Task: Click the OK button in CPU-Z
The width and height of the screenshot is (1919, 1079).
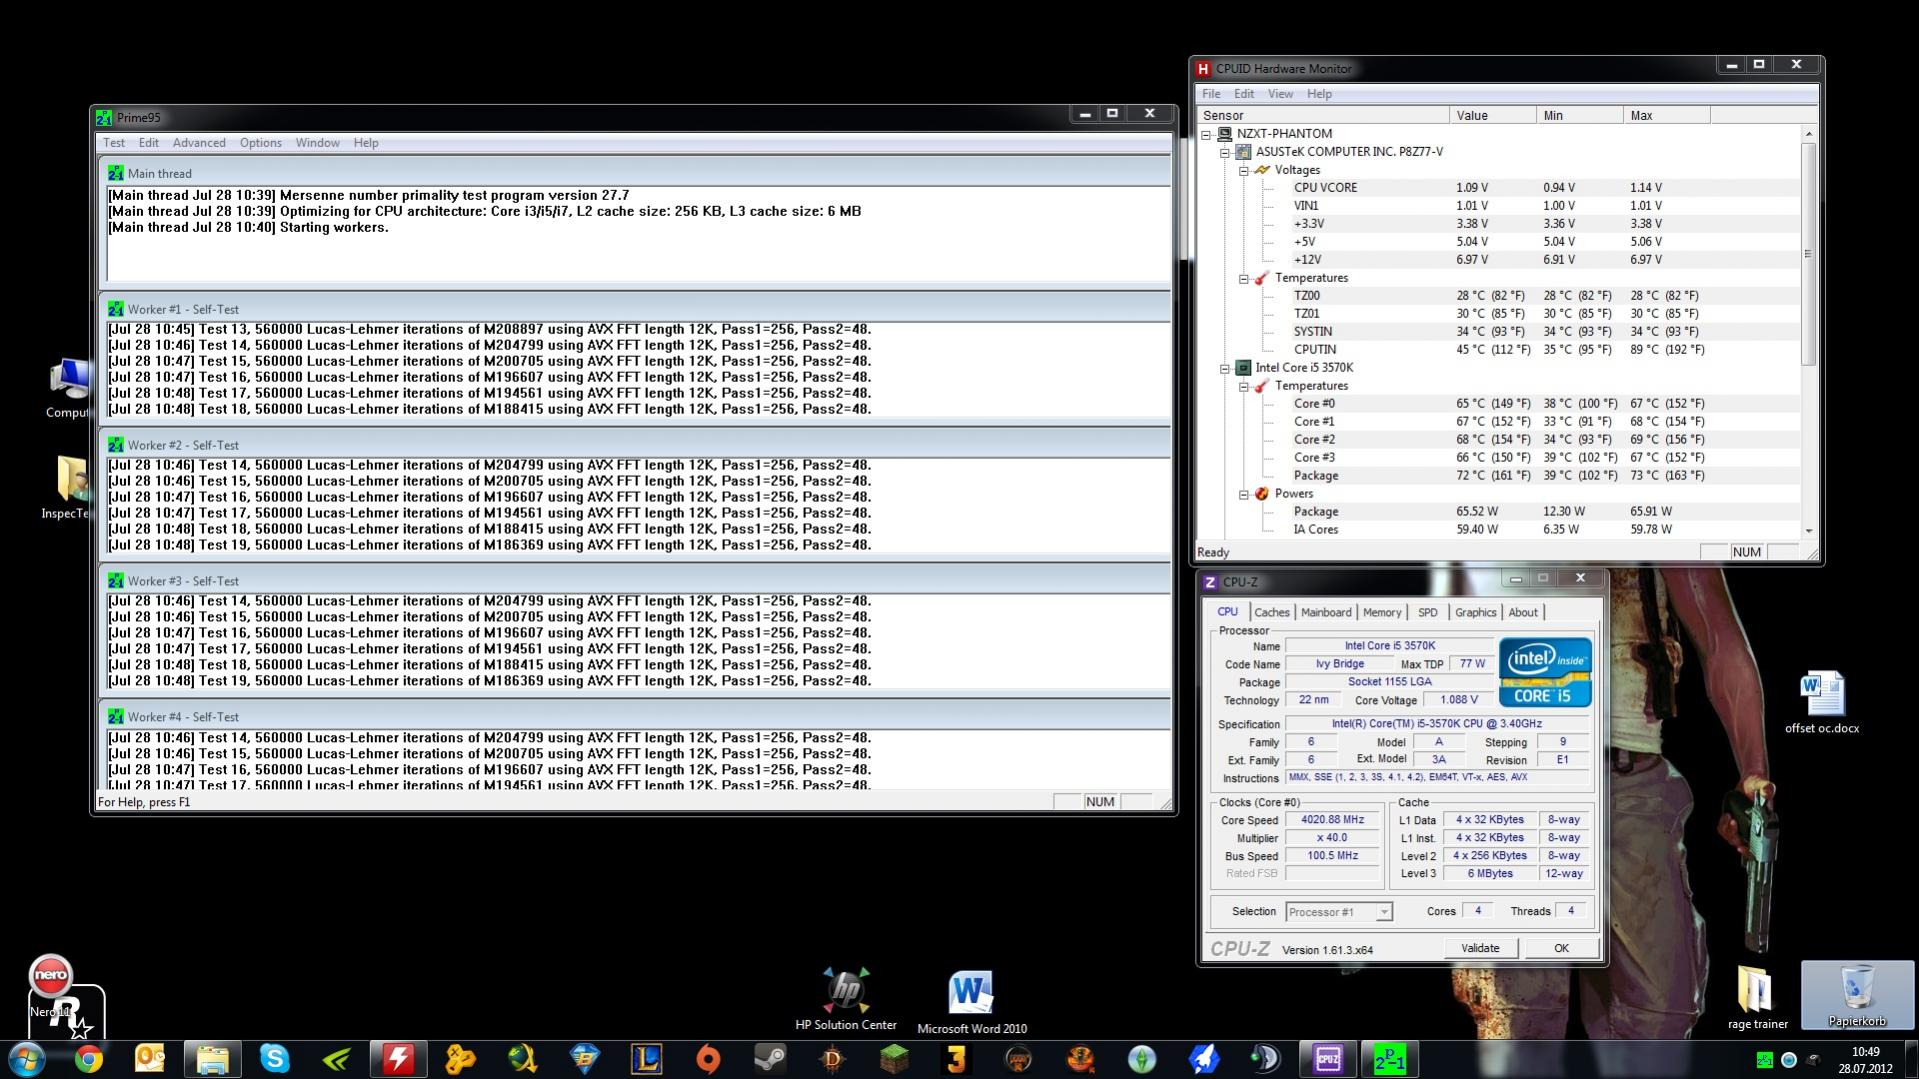Action: click(1561, 949)
